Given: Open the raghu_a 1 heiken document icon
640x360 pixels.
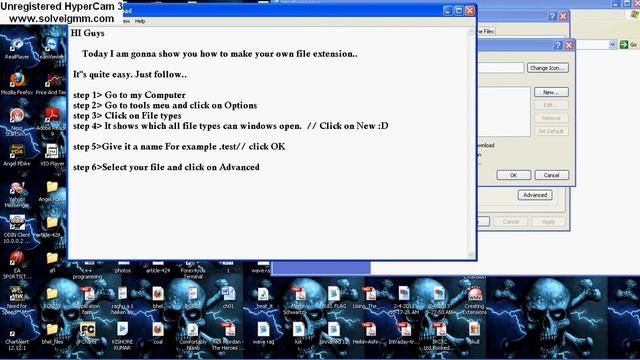Looking at the screenshot, I should (x=122, y=294).
